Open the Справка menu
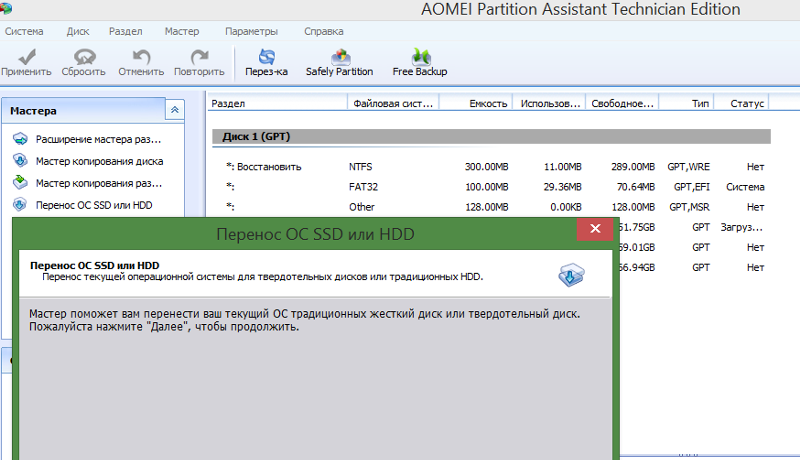 [323, 31]
